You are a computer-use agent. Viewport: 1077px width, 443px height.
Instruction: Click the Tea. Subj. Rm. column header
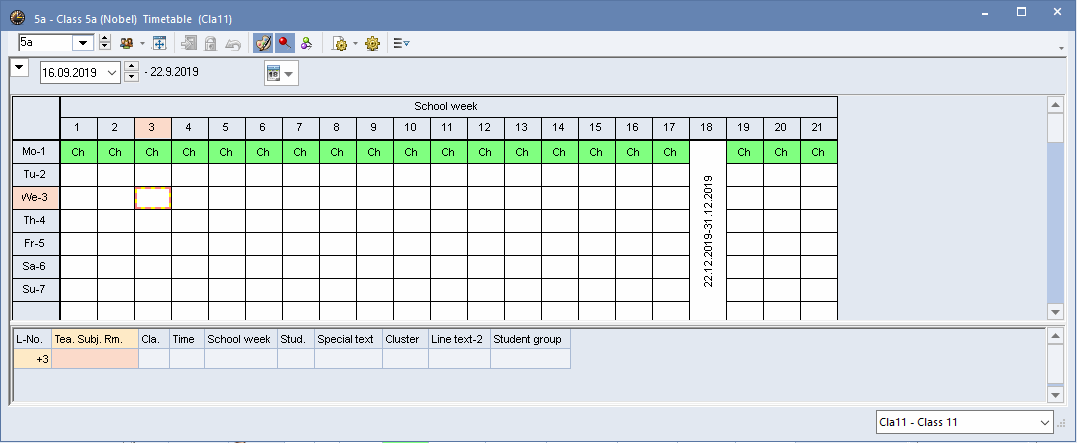point(95,339)
